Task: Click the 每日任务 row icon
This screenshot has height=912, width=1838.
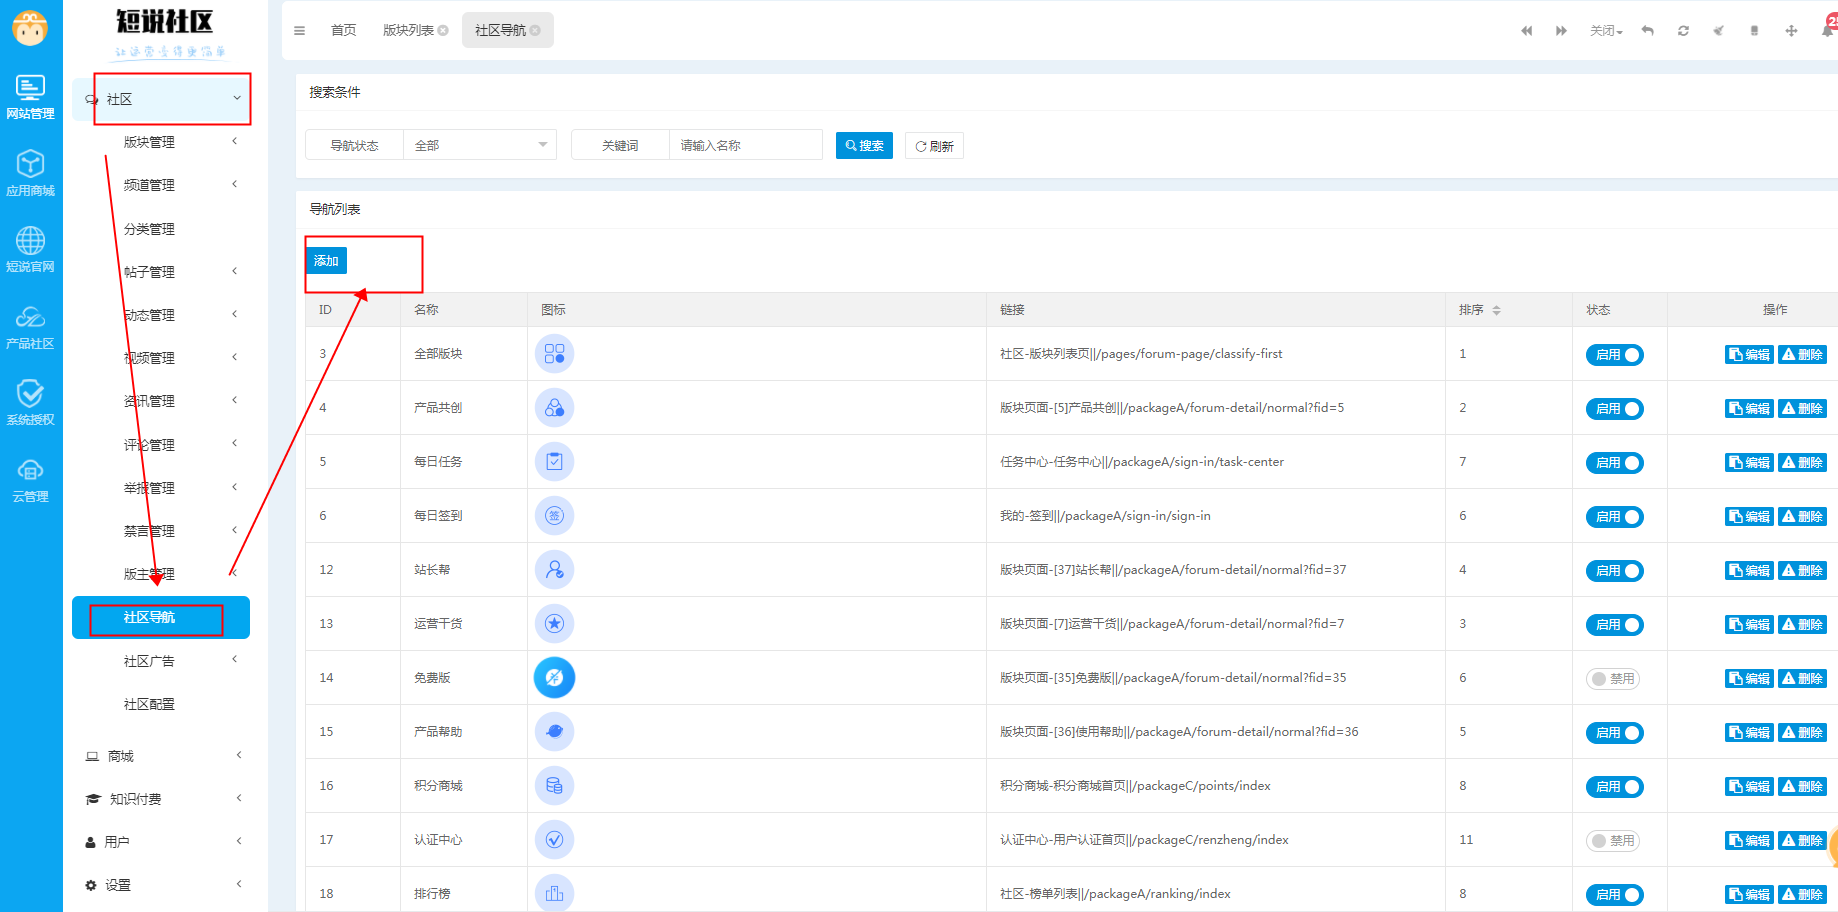Action: click(554, 462)
